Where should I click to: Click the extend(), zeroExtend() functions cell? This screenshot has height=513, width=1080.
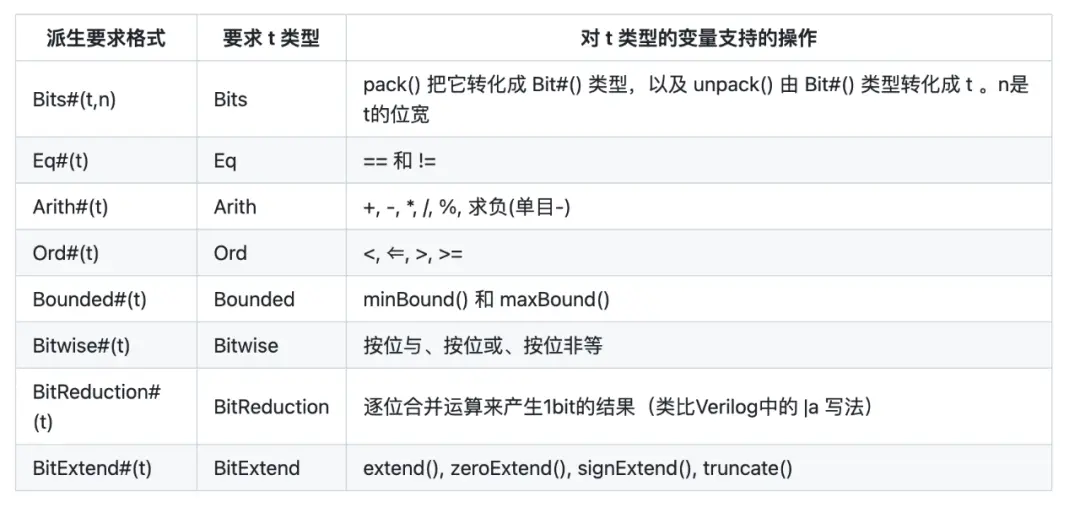point(577,467)
